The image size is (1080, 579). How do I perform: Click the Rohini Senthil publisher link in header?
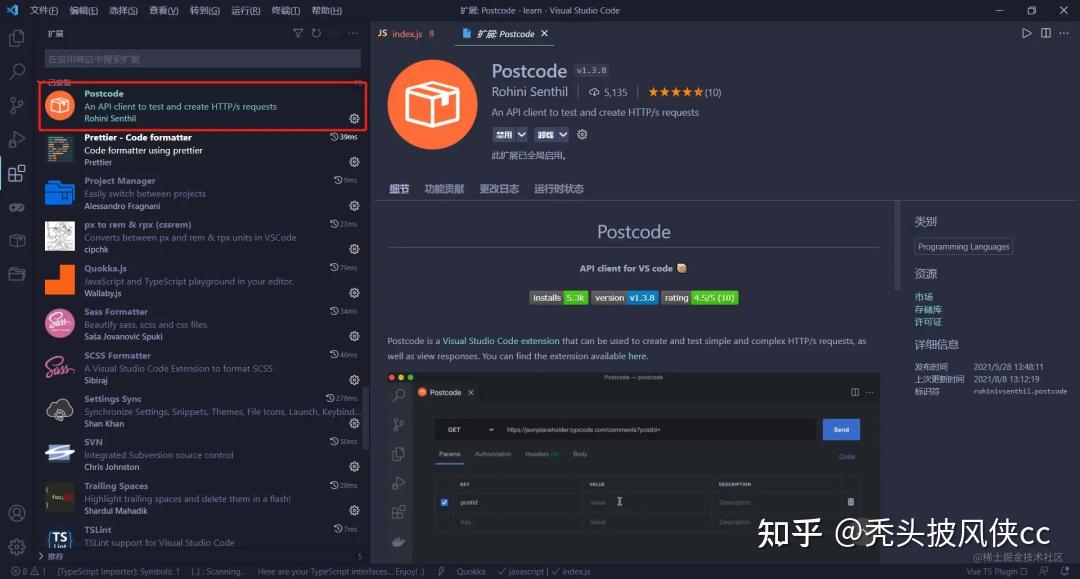click(530, 92)
